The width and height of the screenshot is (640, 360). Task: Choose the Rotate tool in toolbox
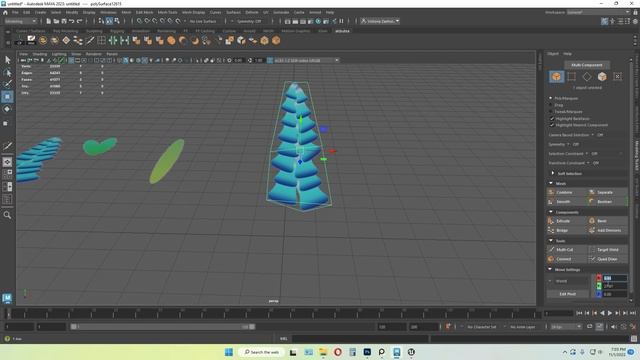pos(7,109)
